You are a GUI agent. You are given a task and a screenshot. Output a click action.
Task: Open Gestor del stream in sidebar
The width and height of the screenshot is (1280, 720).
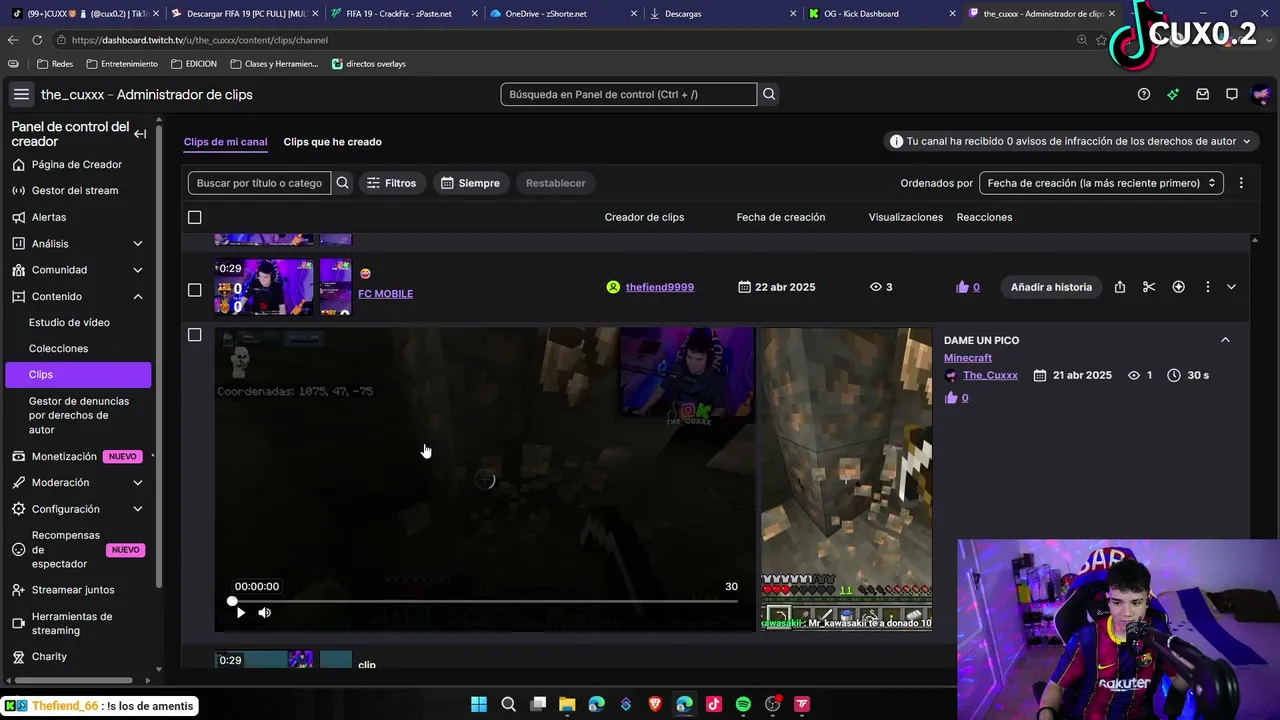[x=75, y=190]
